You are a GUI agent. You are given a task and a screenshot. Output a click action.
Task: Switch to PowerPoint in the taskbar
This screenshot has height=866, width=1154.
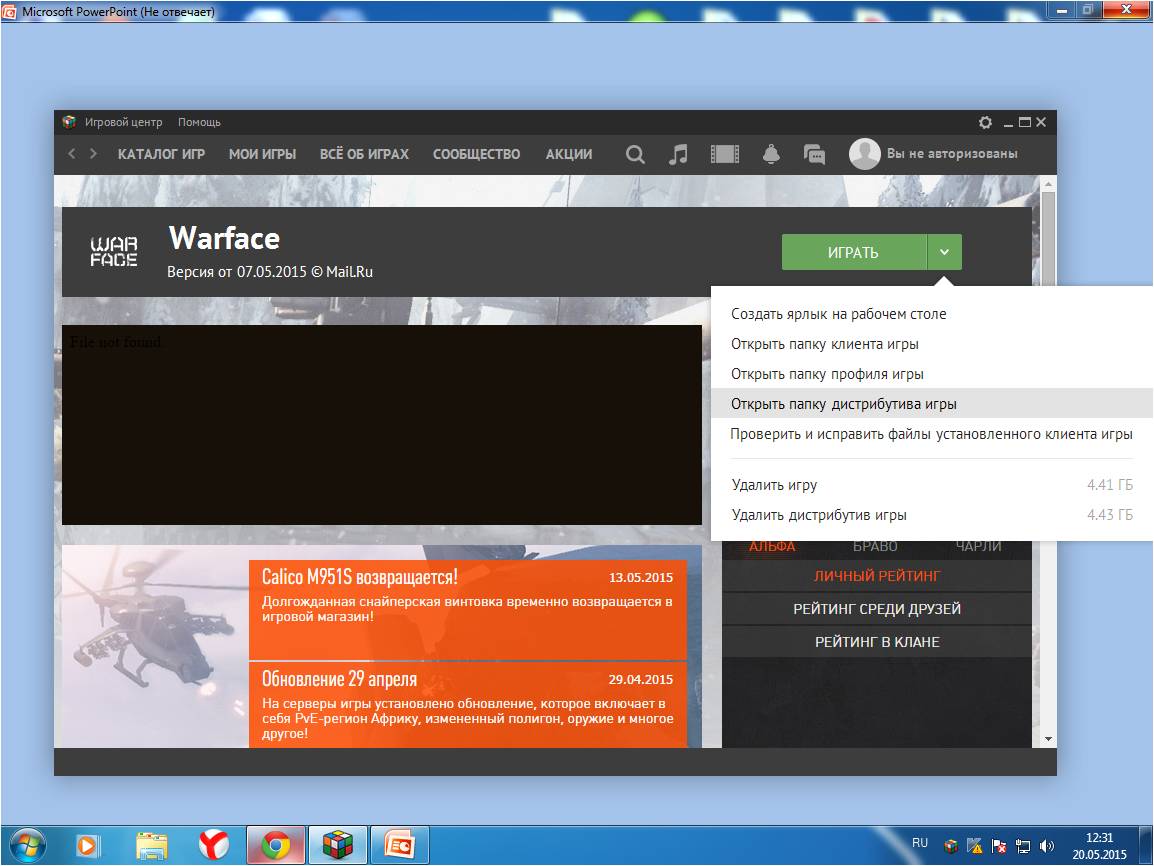point(400,845)
